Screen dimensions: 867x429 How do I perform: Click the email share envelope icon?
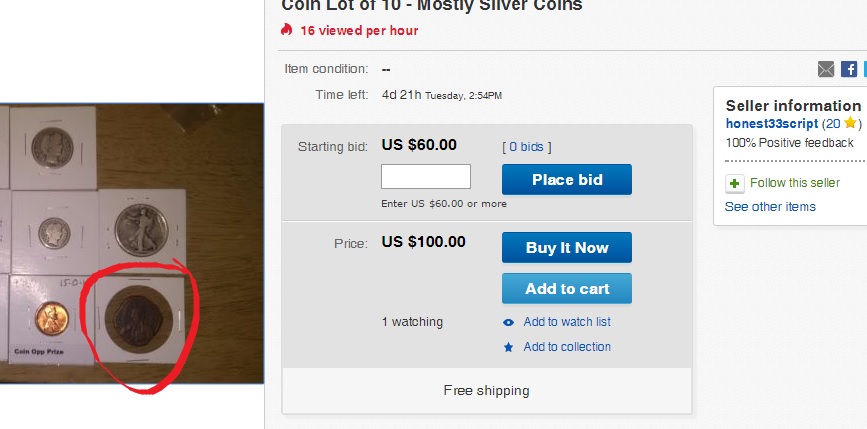pos(826,69)
